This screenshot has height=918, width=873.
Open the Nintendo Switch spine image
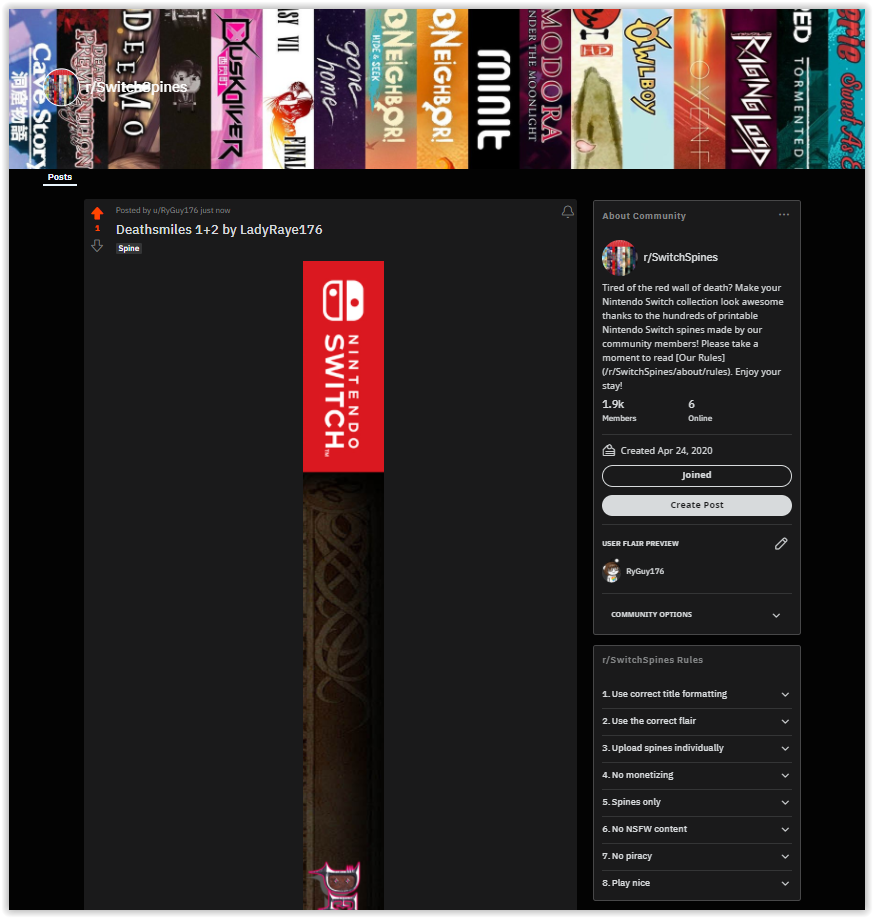click(343, 584)
